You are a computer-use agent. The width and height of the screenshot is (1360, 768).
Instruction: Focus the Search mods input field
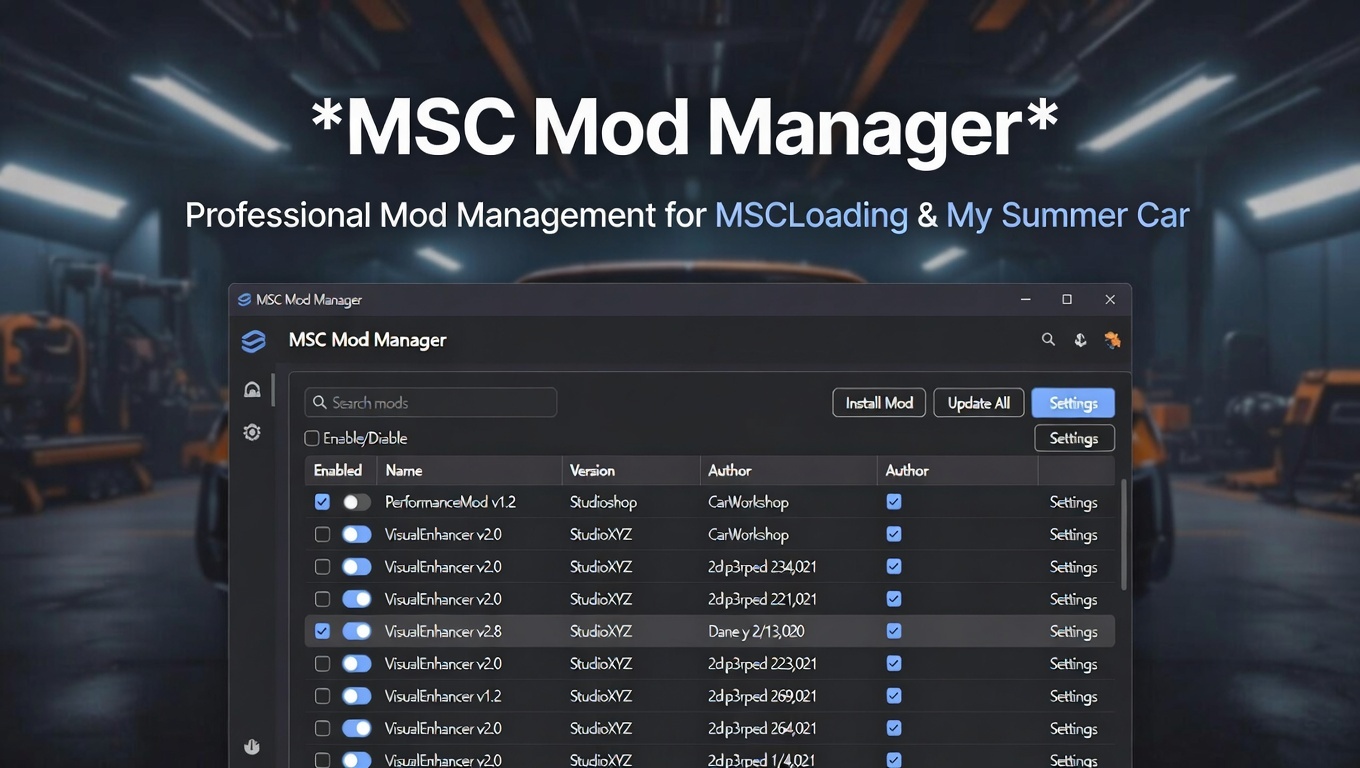tap(431, 403)
